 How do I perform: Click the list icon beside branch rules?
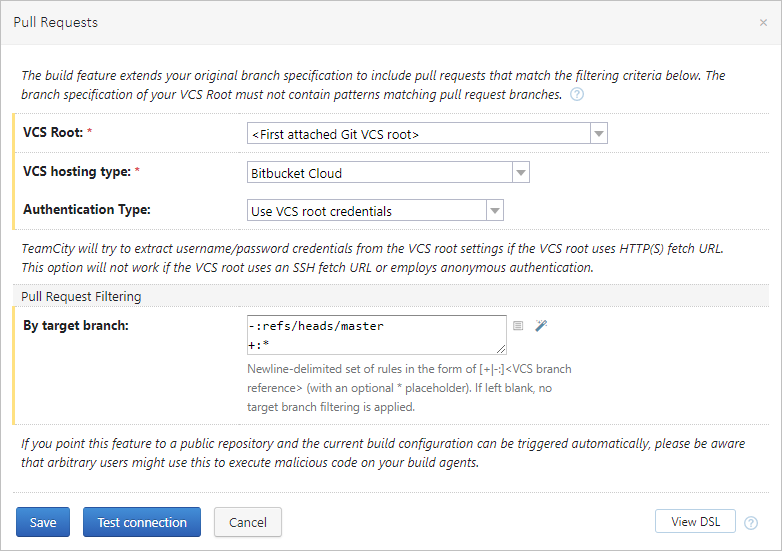click(x=518, y=326)
